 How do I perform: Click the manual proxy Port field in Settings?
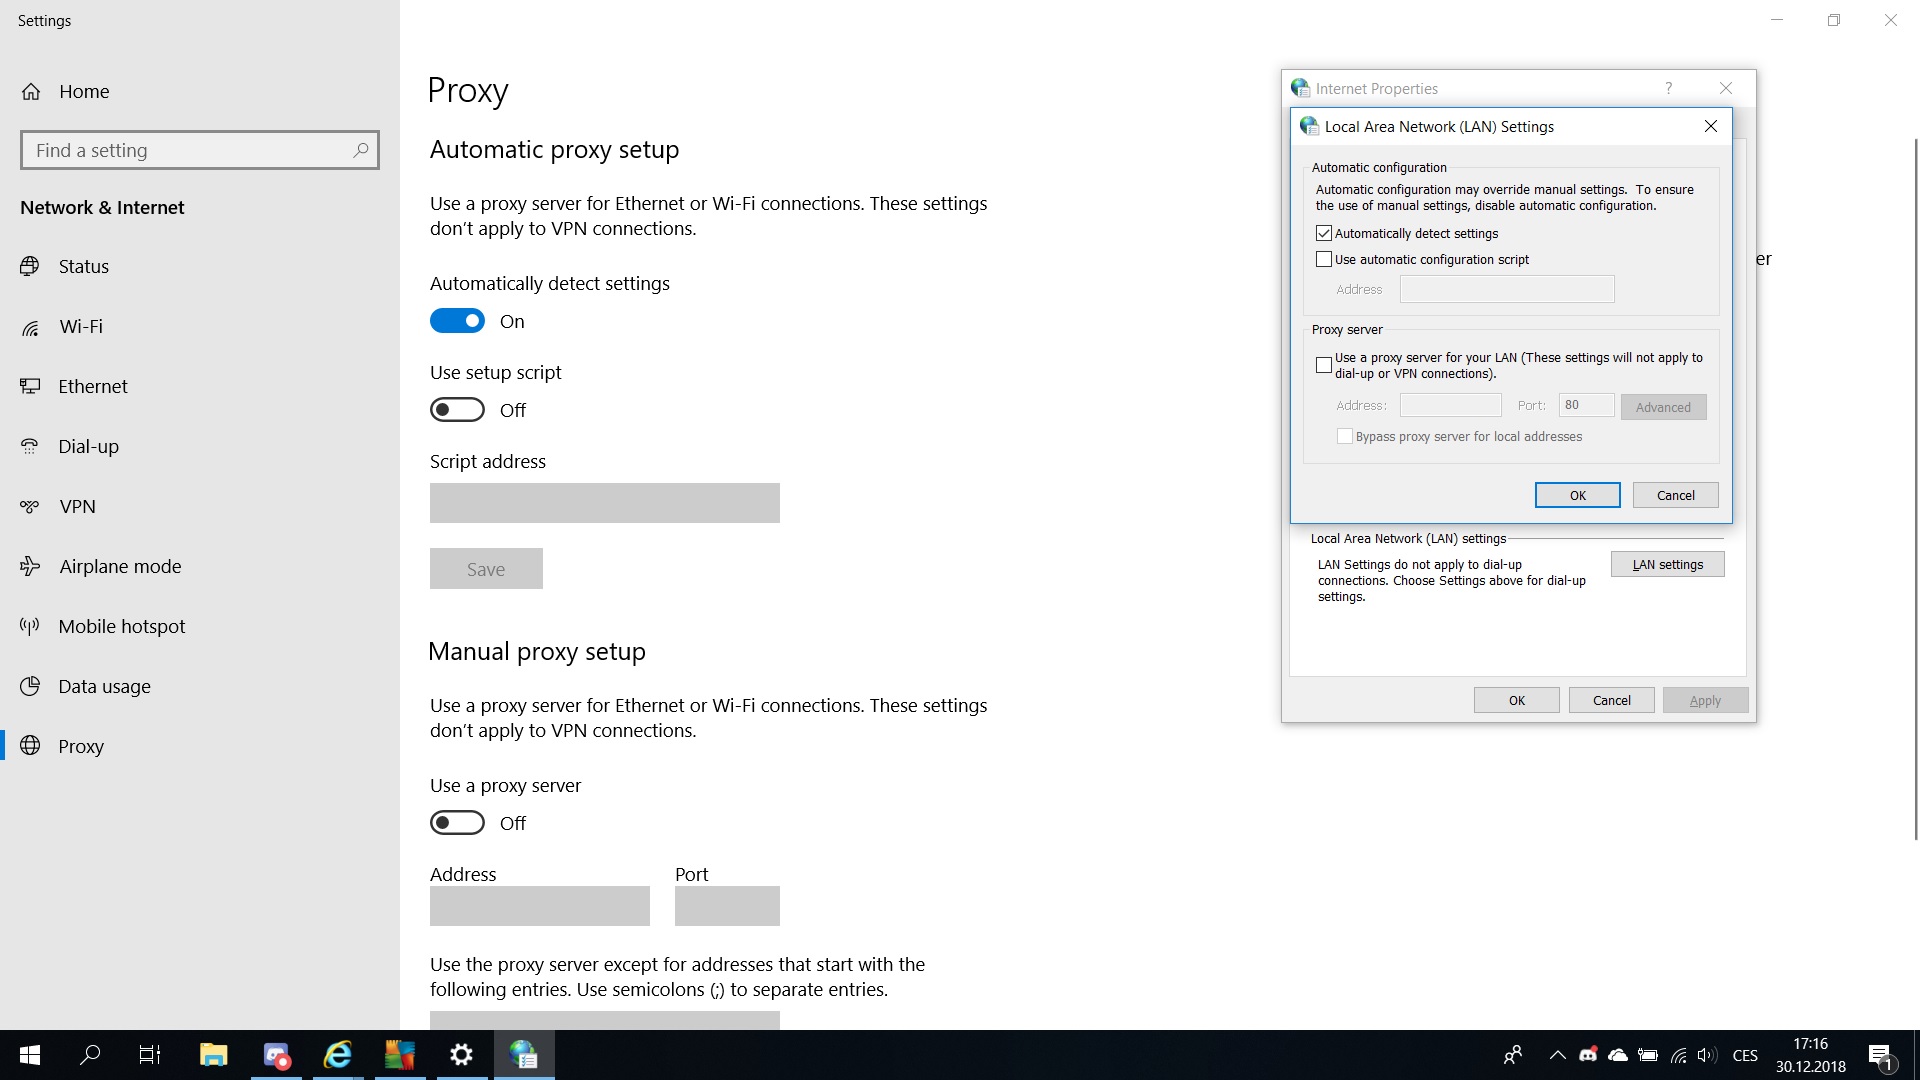pos(727,906)
